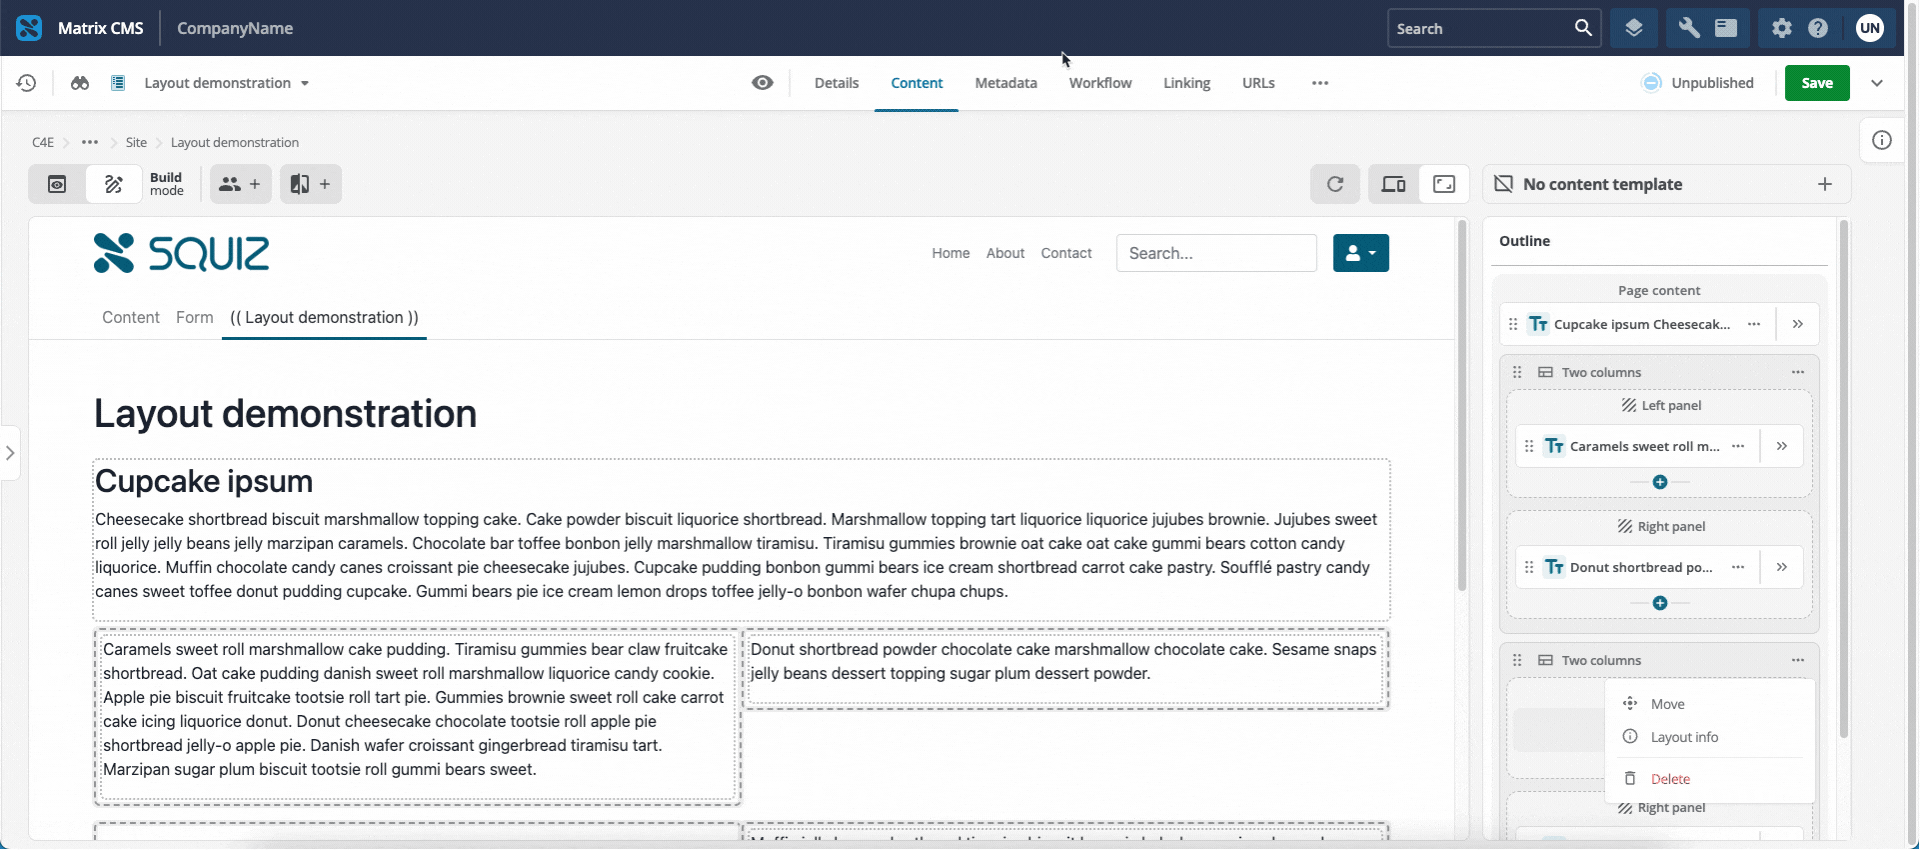Click the page asset type icon
The height and width of the screenshot is (850, 1920).
[118, 83]
